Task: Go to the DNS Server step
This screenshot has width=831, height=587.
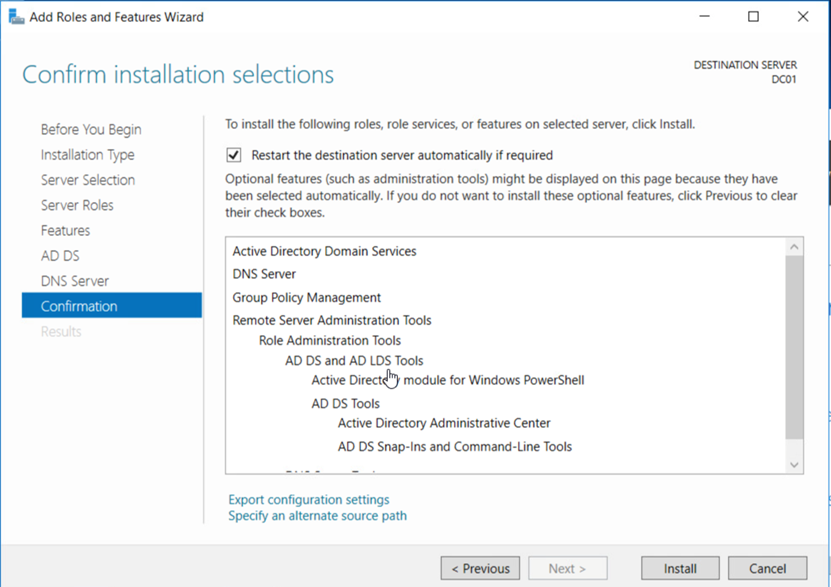Action: [75, 281]
